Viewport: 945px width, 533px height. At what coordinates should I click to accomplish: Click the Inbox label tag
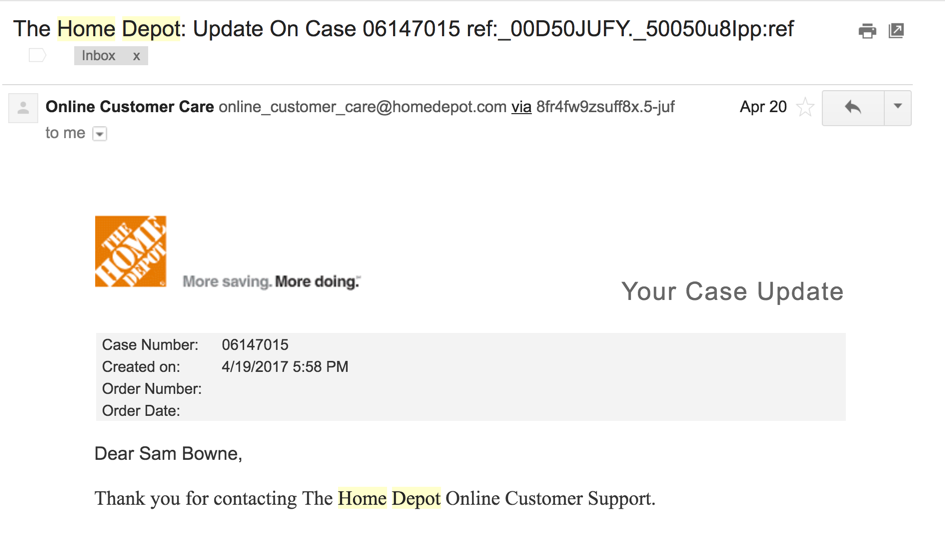[99, 56]
